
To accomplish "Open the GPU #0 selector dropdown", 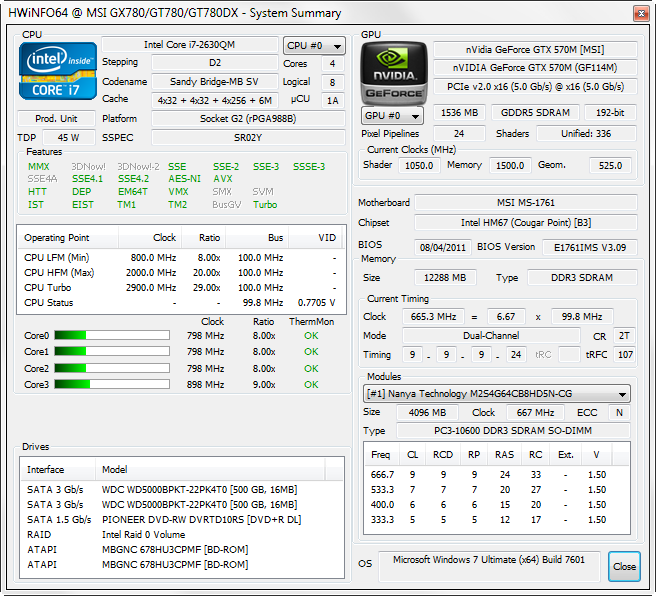I will click(x=392, y=115).
